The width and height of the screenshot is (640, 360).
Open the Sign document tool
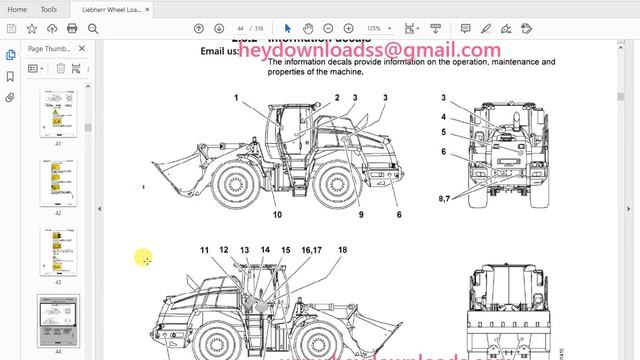pyautogui.click(x=506, y=29)
